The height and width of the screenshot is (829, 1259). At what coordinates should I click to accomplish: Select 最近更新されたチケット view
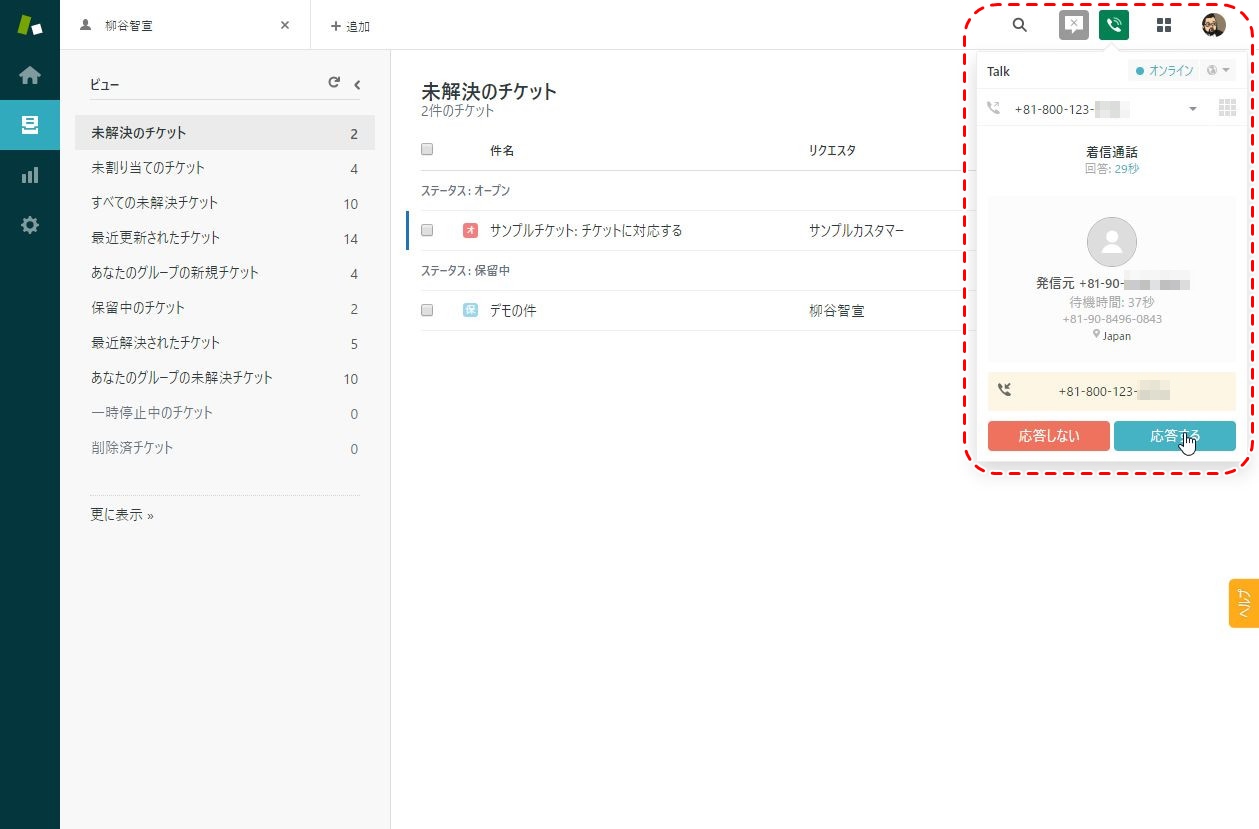(225, 238)
